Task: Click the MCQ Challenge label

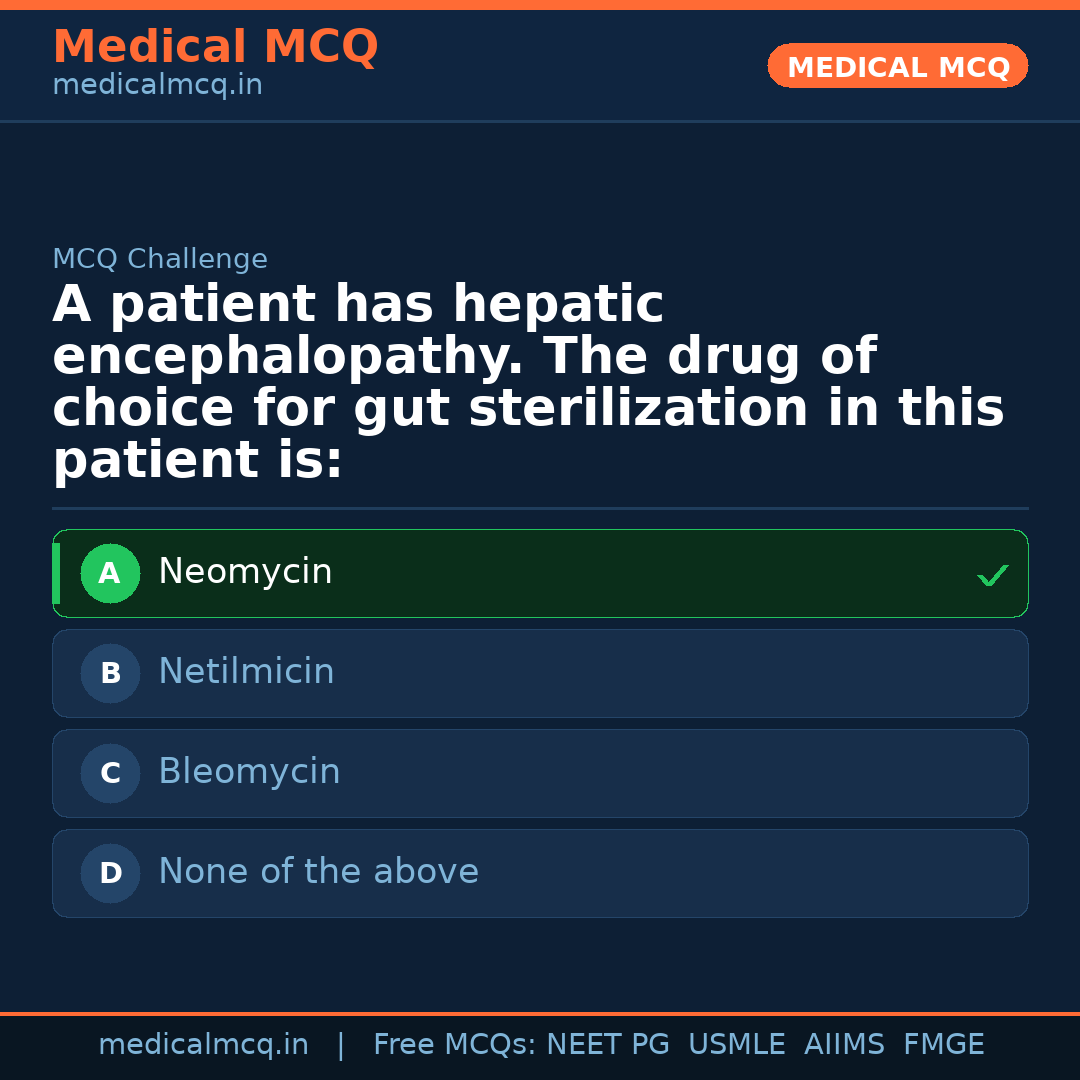Action: tap(160, 260)
